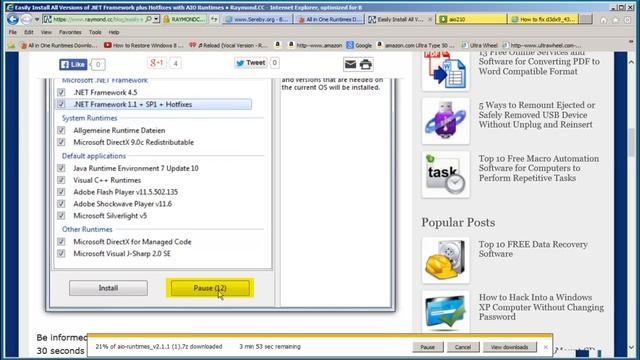
Task: Click the Install button
Action: (x=108, y=288)
